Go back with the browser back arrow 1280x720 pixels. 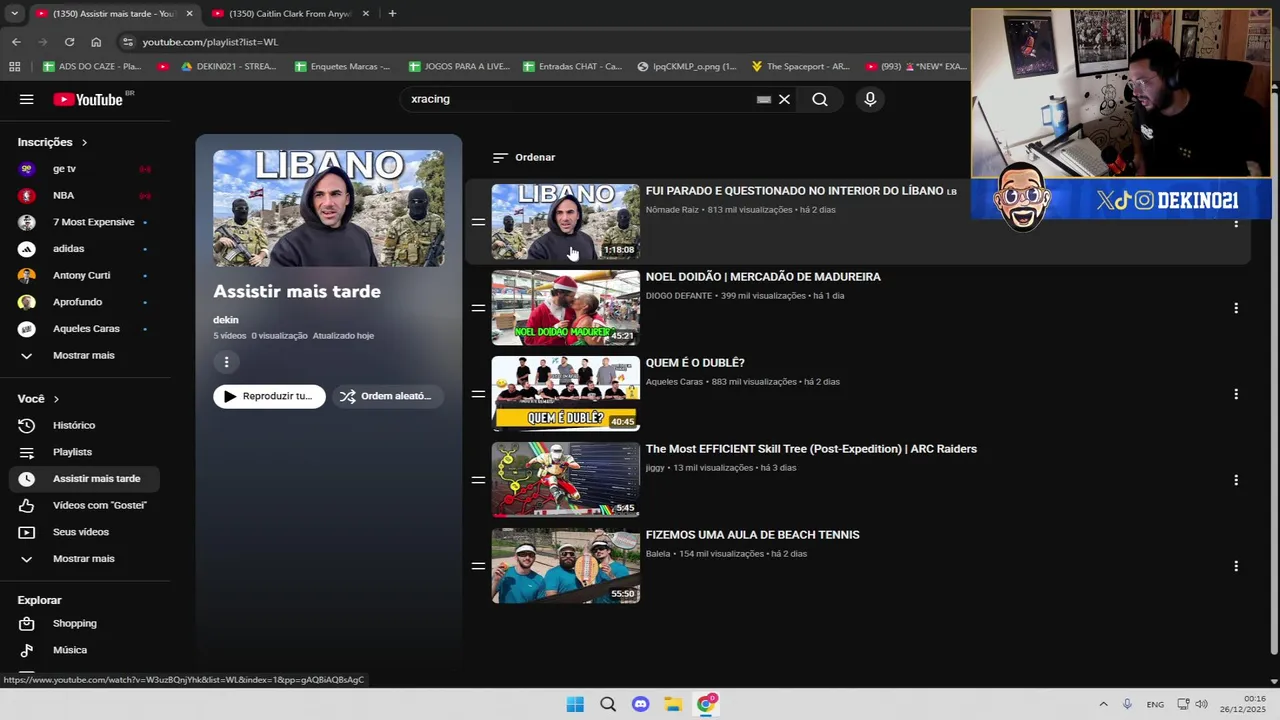click(x=16, y=42)
